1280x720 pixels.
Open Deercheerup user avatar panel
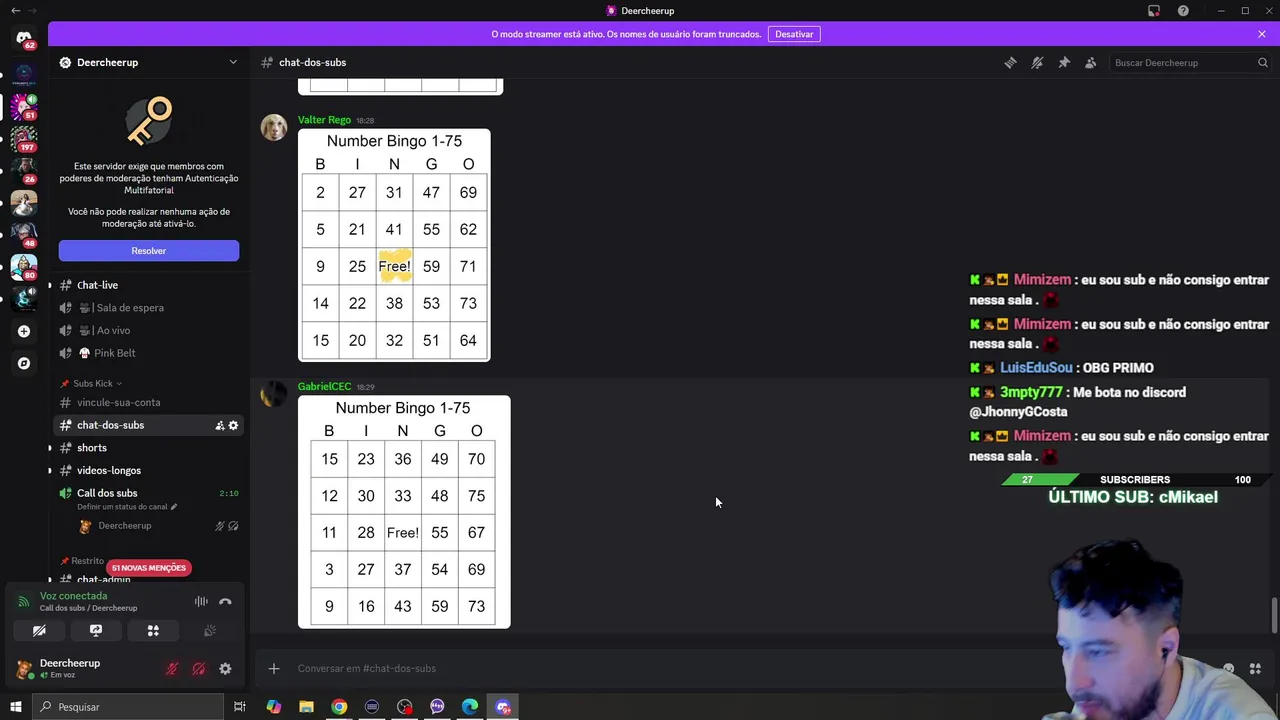coord(24,669)
